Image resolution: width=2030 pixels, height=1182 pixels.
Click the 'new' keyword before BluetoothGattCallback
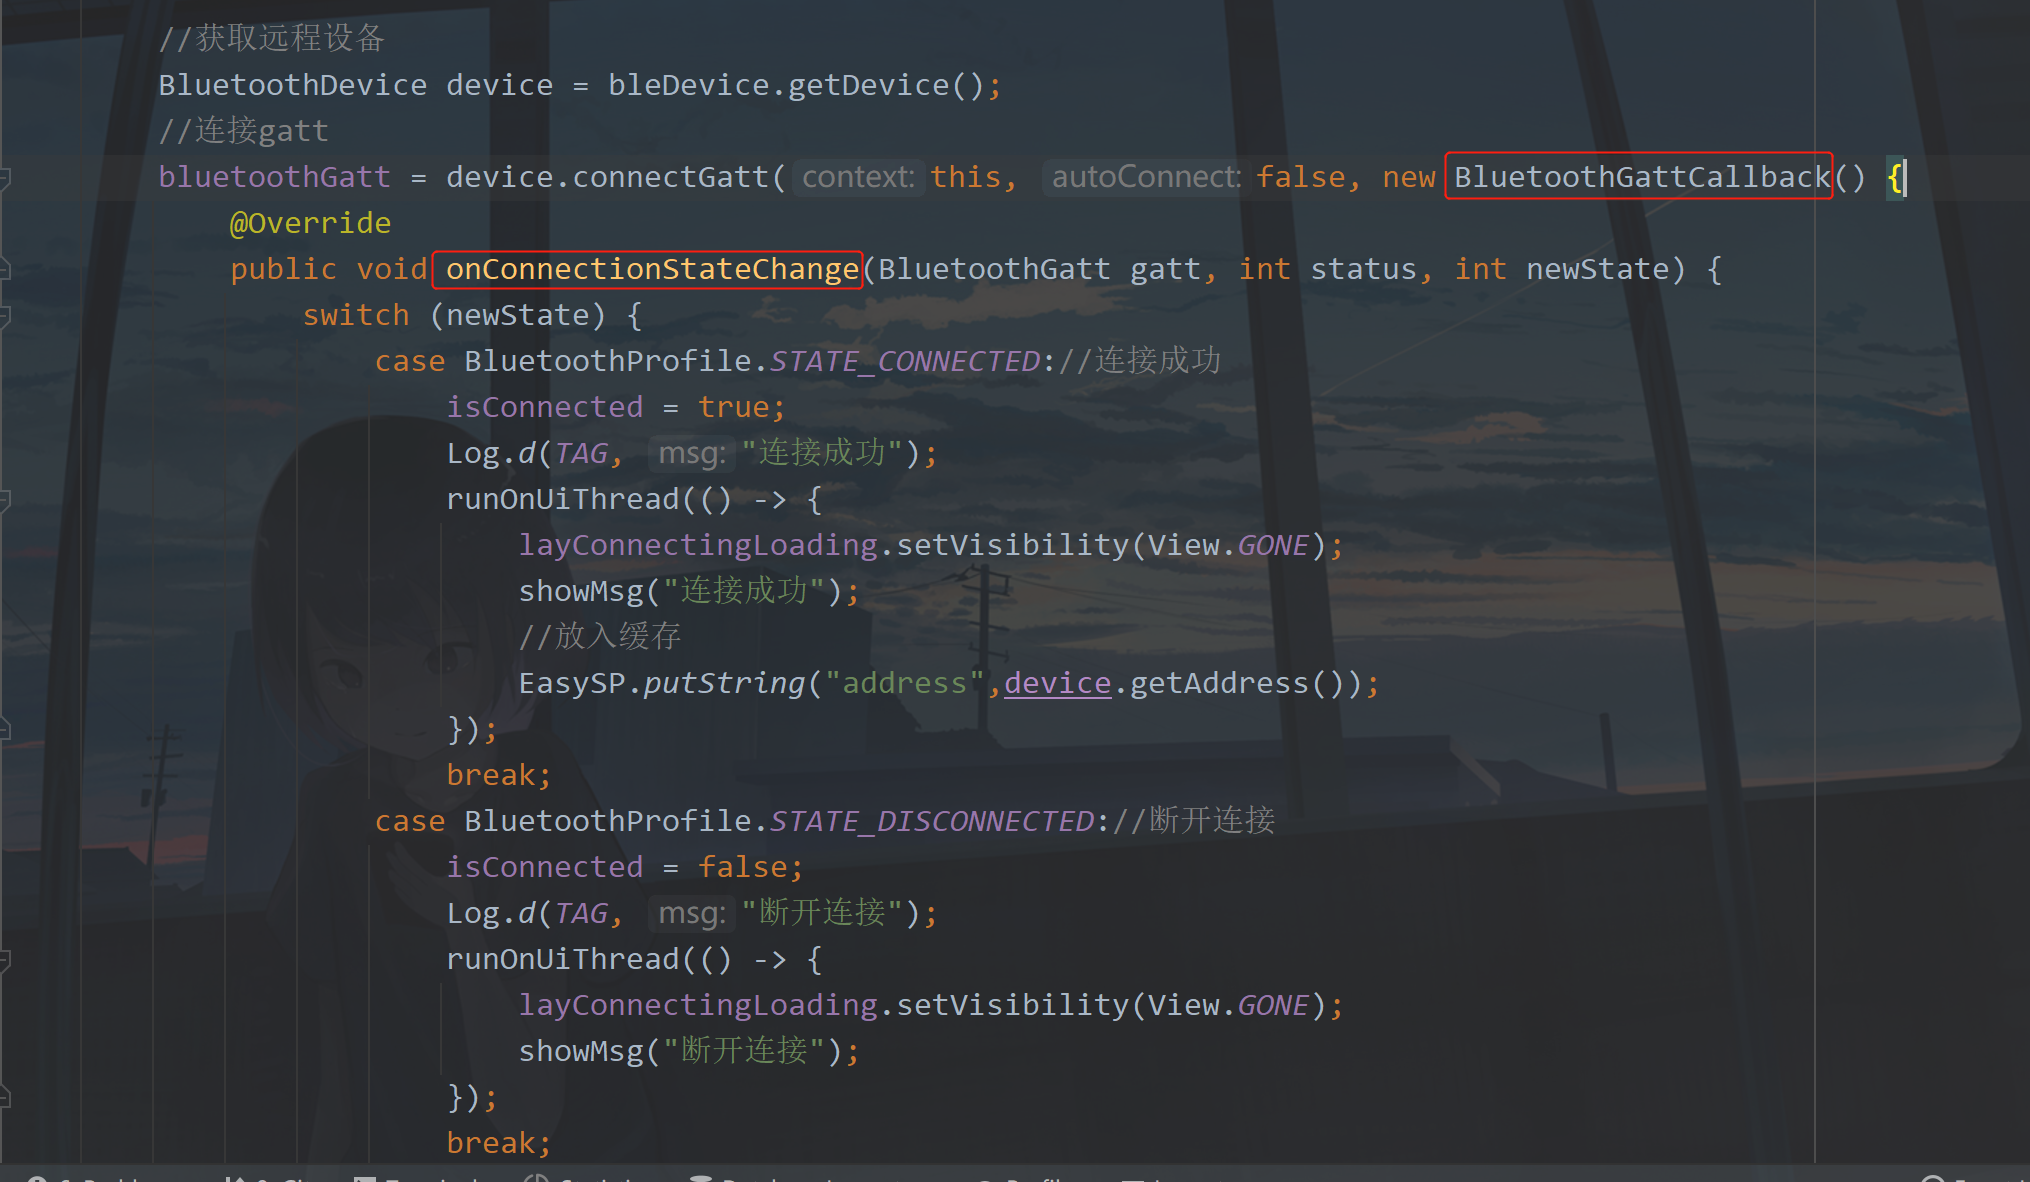[1408, 177]
